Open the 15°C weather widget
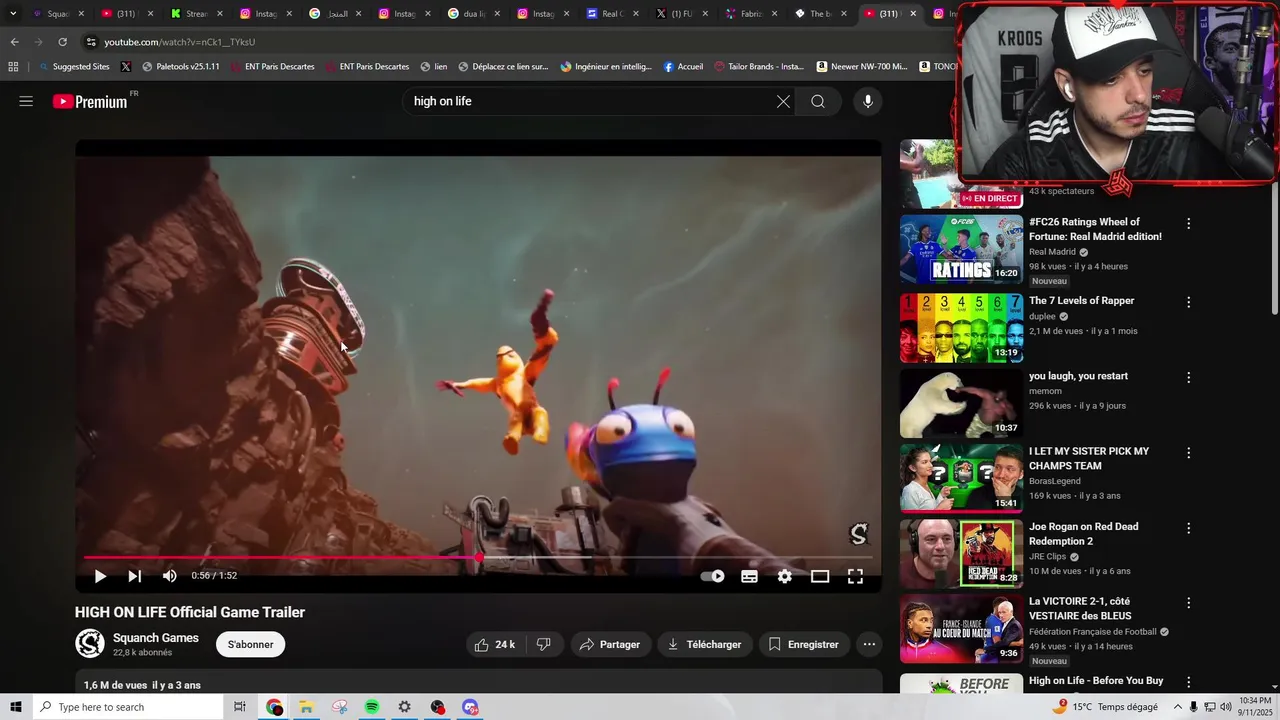Viewport: 1280px width, 720px height. pyautogui.click(x=1105, y=707)
